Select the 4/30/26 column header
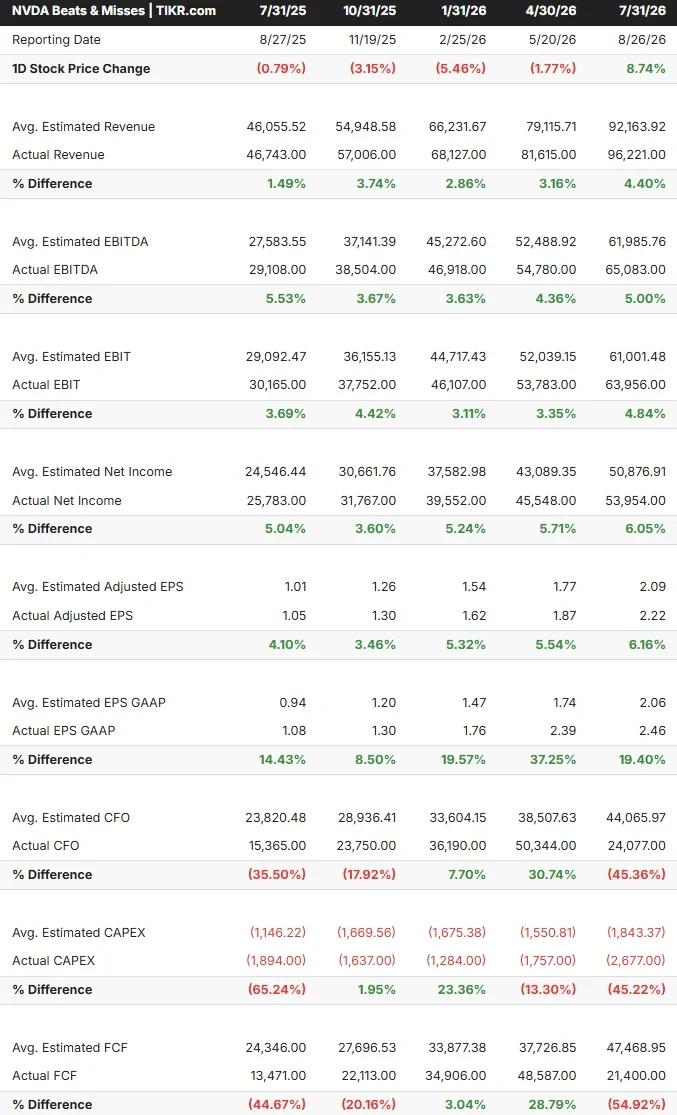 tap(552, 11)
